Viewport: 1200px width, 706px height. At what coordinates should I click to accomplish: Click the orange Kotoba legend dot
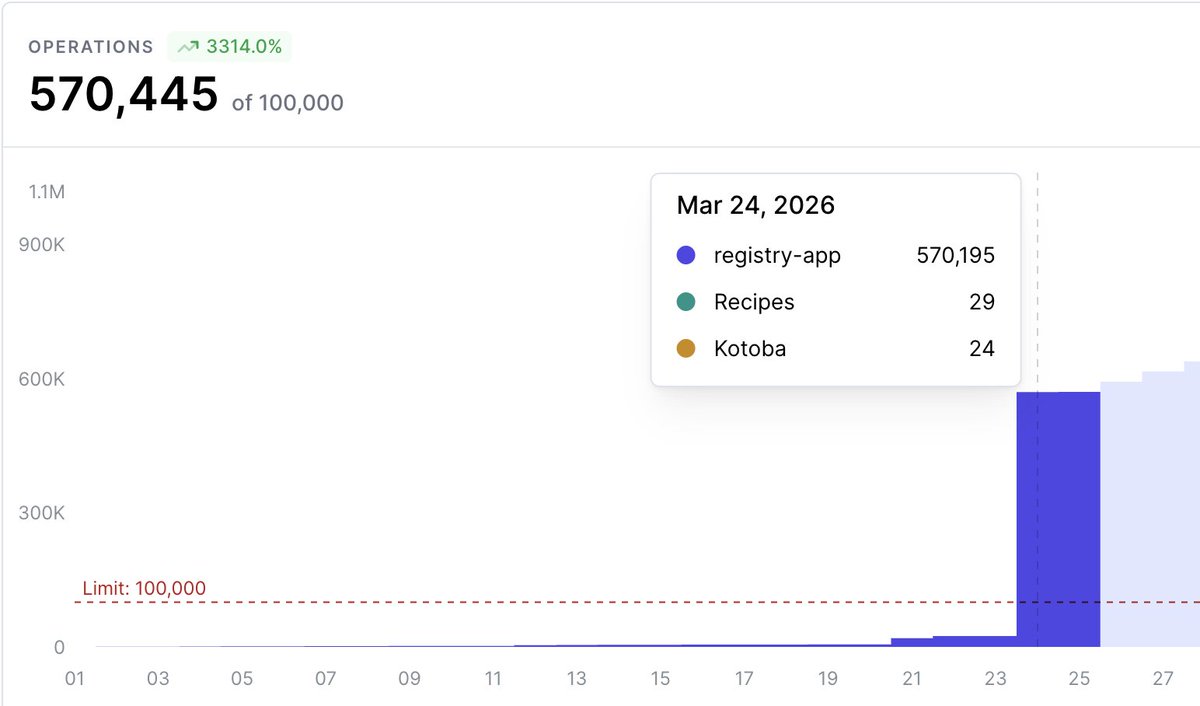(x=686, y=349)
